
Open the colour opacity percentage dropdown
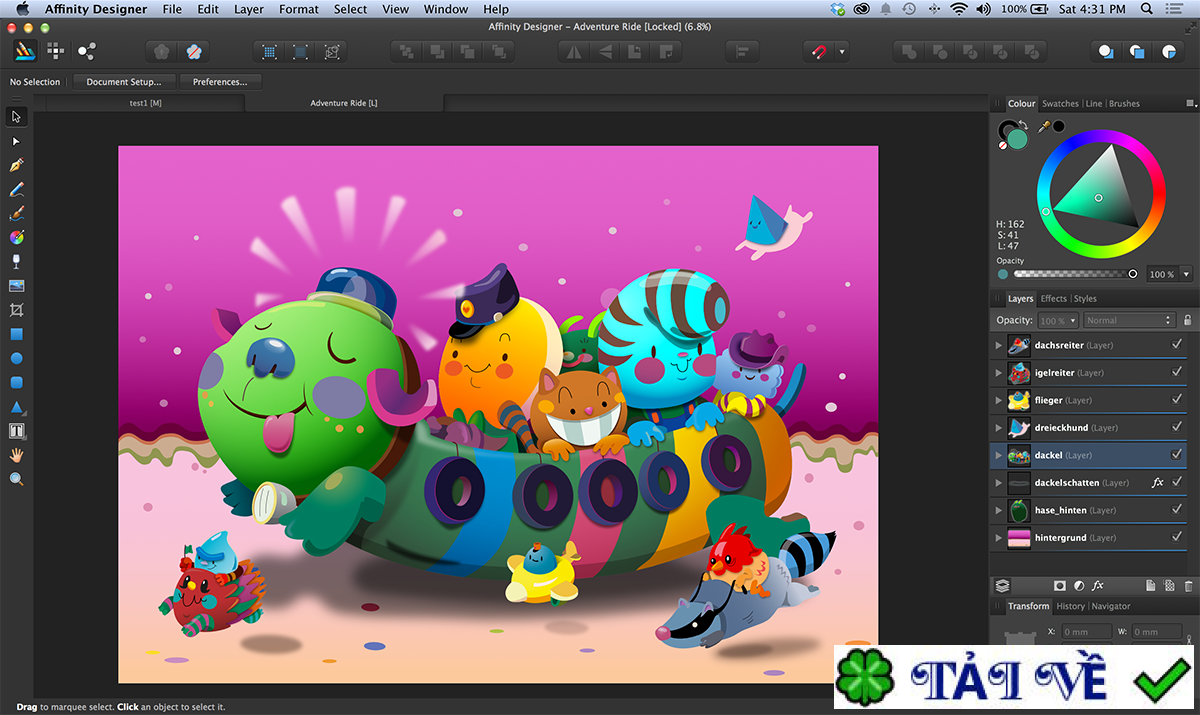(x=1186, y=274)
